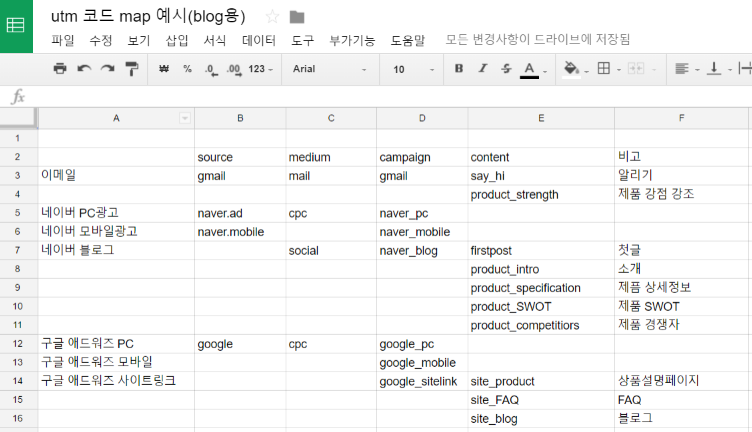
Task: Open the 도움말 menu
Action: (x=408, y=40)
